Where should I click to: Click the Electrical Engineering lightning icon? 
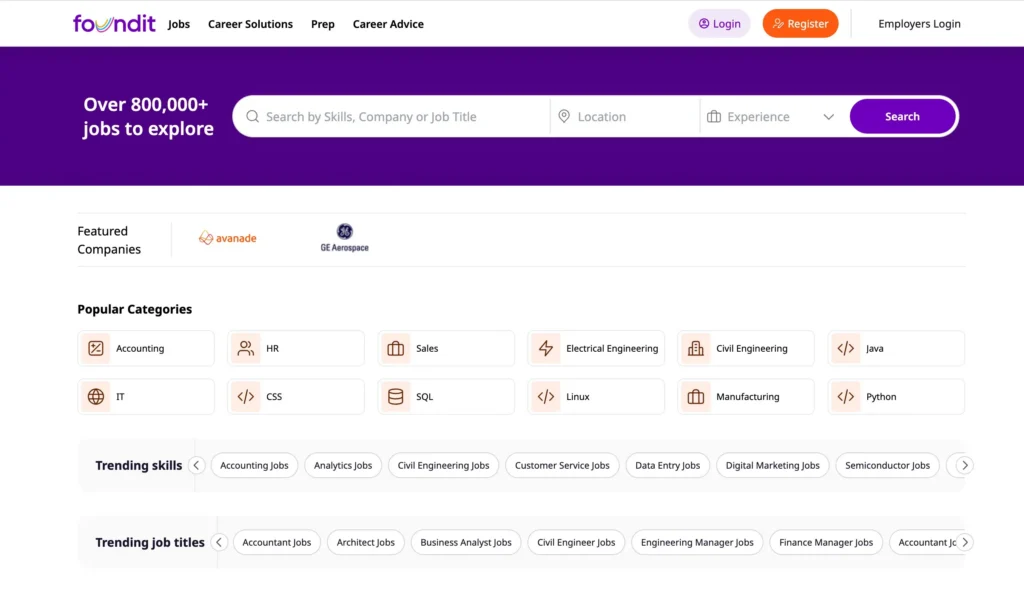point(546,348)
